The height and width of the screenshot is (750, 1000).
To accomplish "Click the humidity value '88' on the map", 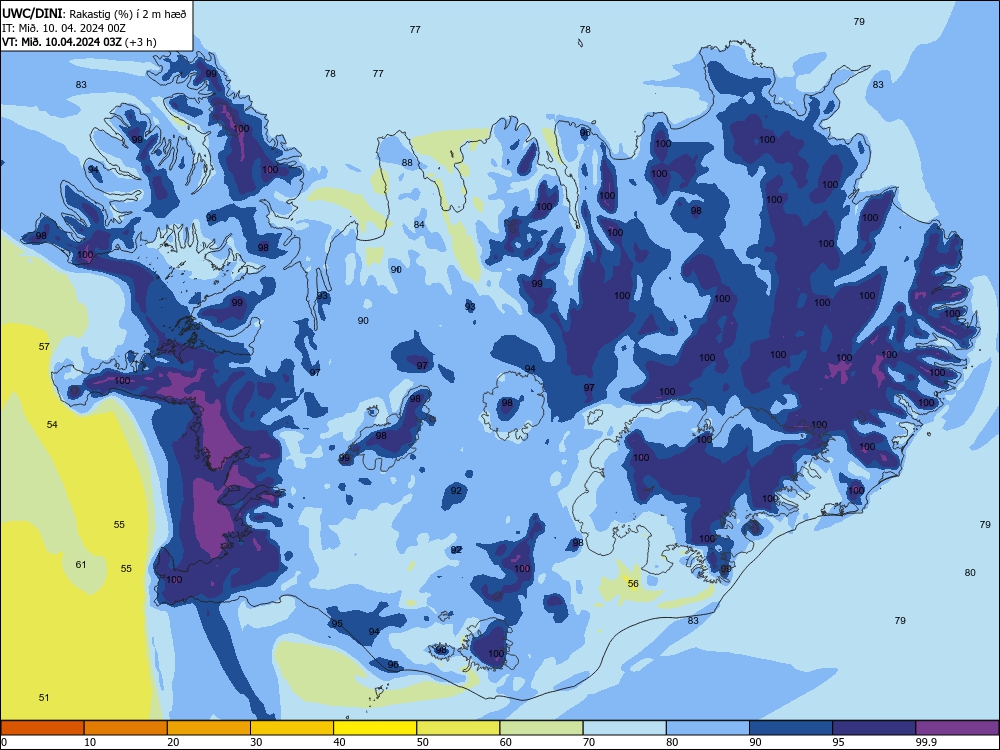I will [x=407, y=163].
